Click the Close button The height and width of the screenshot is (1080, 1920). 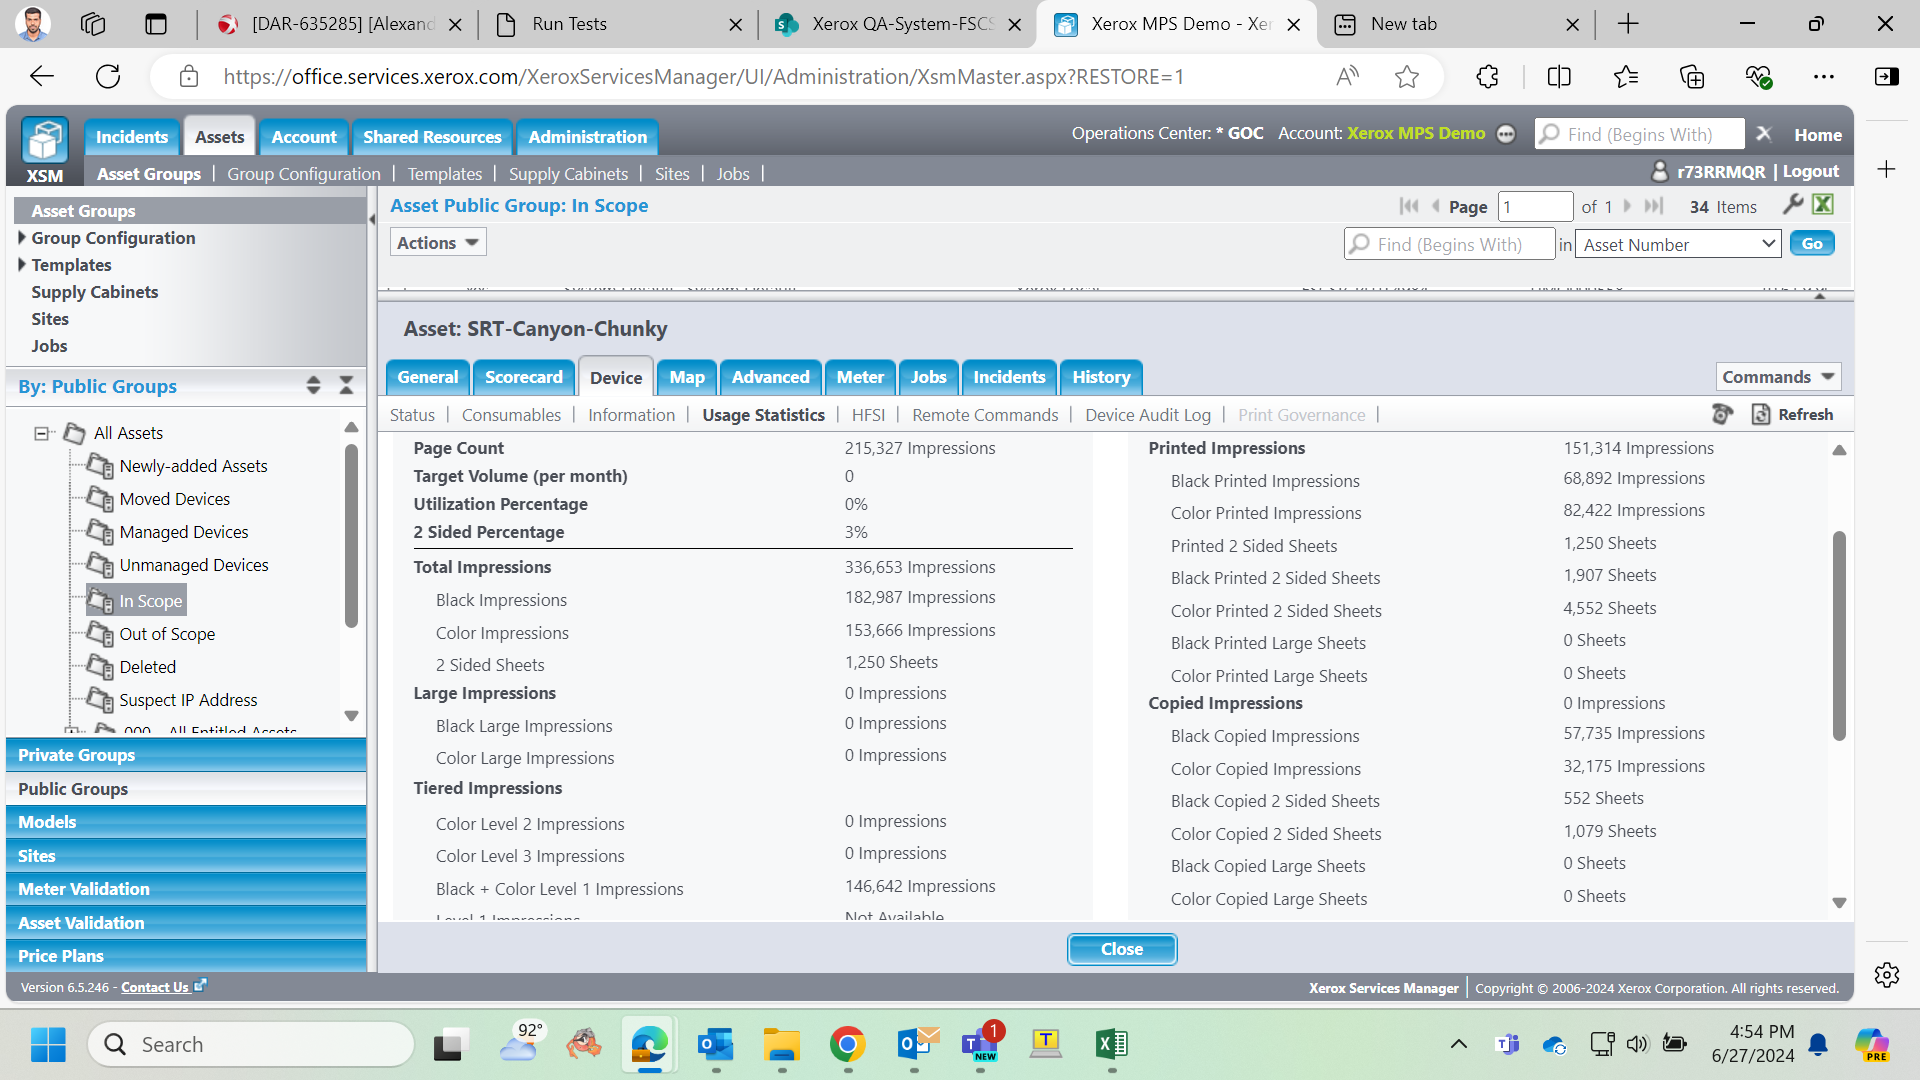tap(1122, 949)
